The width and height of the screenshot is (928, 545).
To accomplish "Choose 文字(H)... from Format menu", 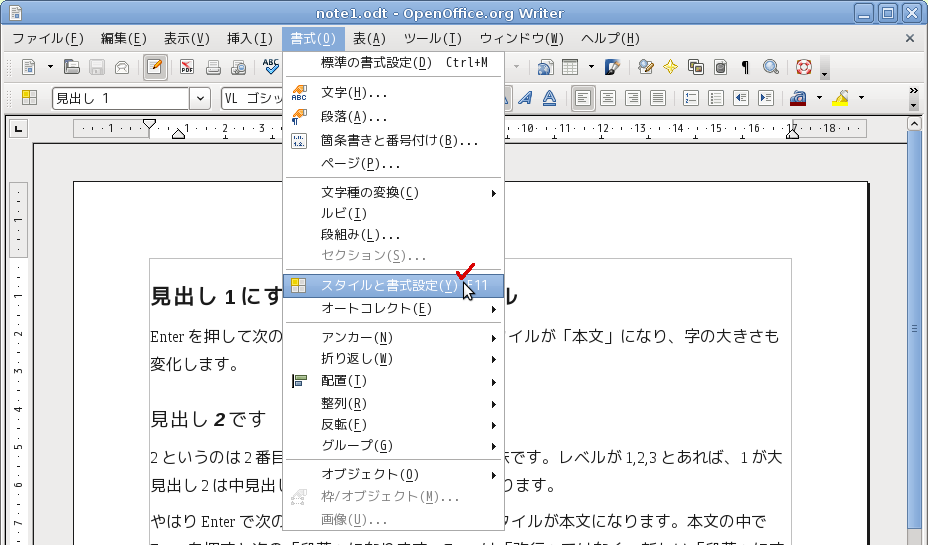I will click(x=394, y=93).
